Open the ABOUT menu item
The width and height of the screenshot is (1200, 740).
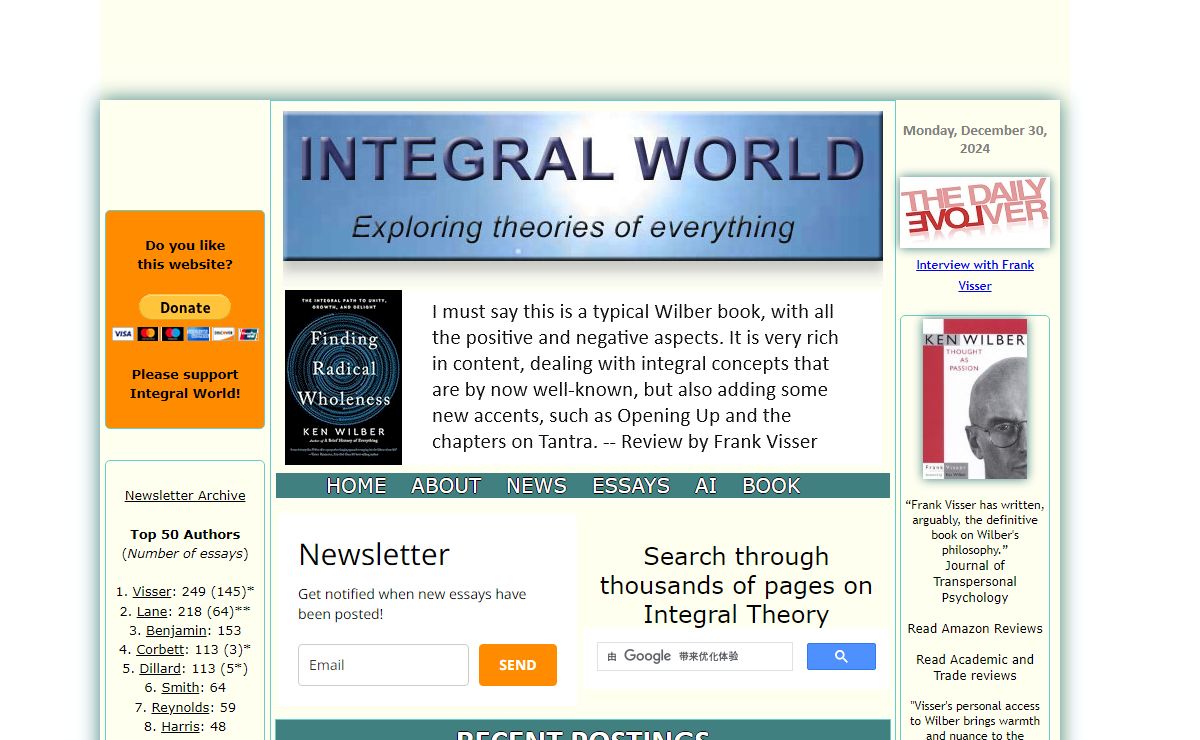coord(446,486)
